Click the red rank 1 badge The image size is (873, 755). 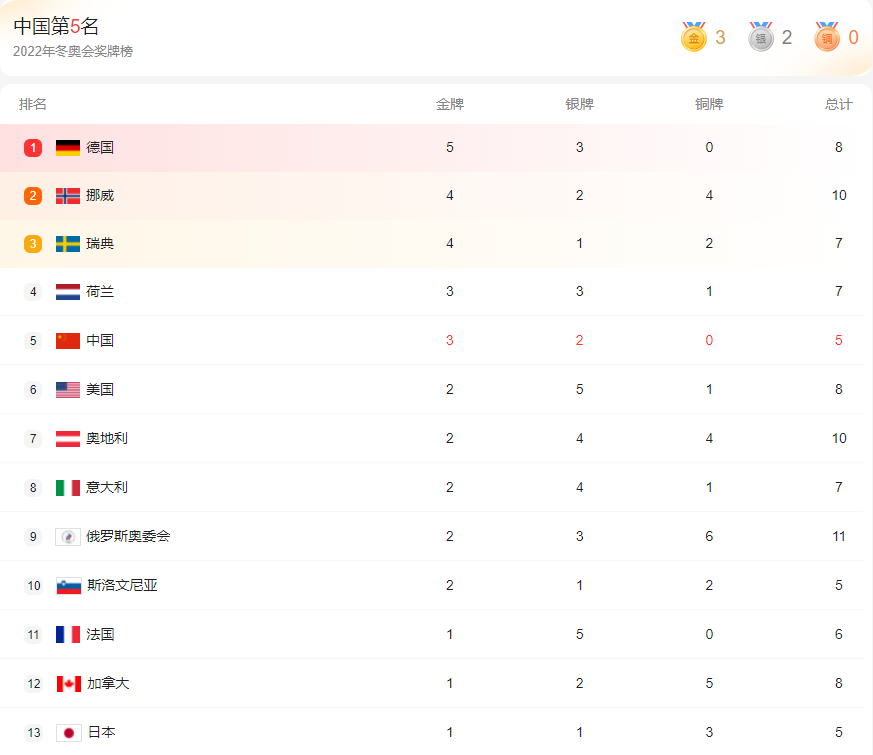(x=33, y=148)
